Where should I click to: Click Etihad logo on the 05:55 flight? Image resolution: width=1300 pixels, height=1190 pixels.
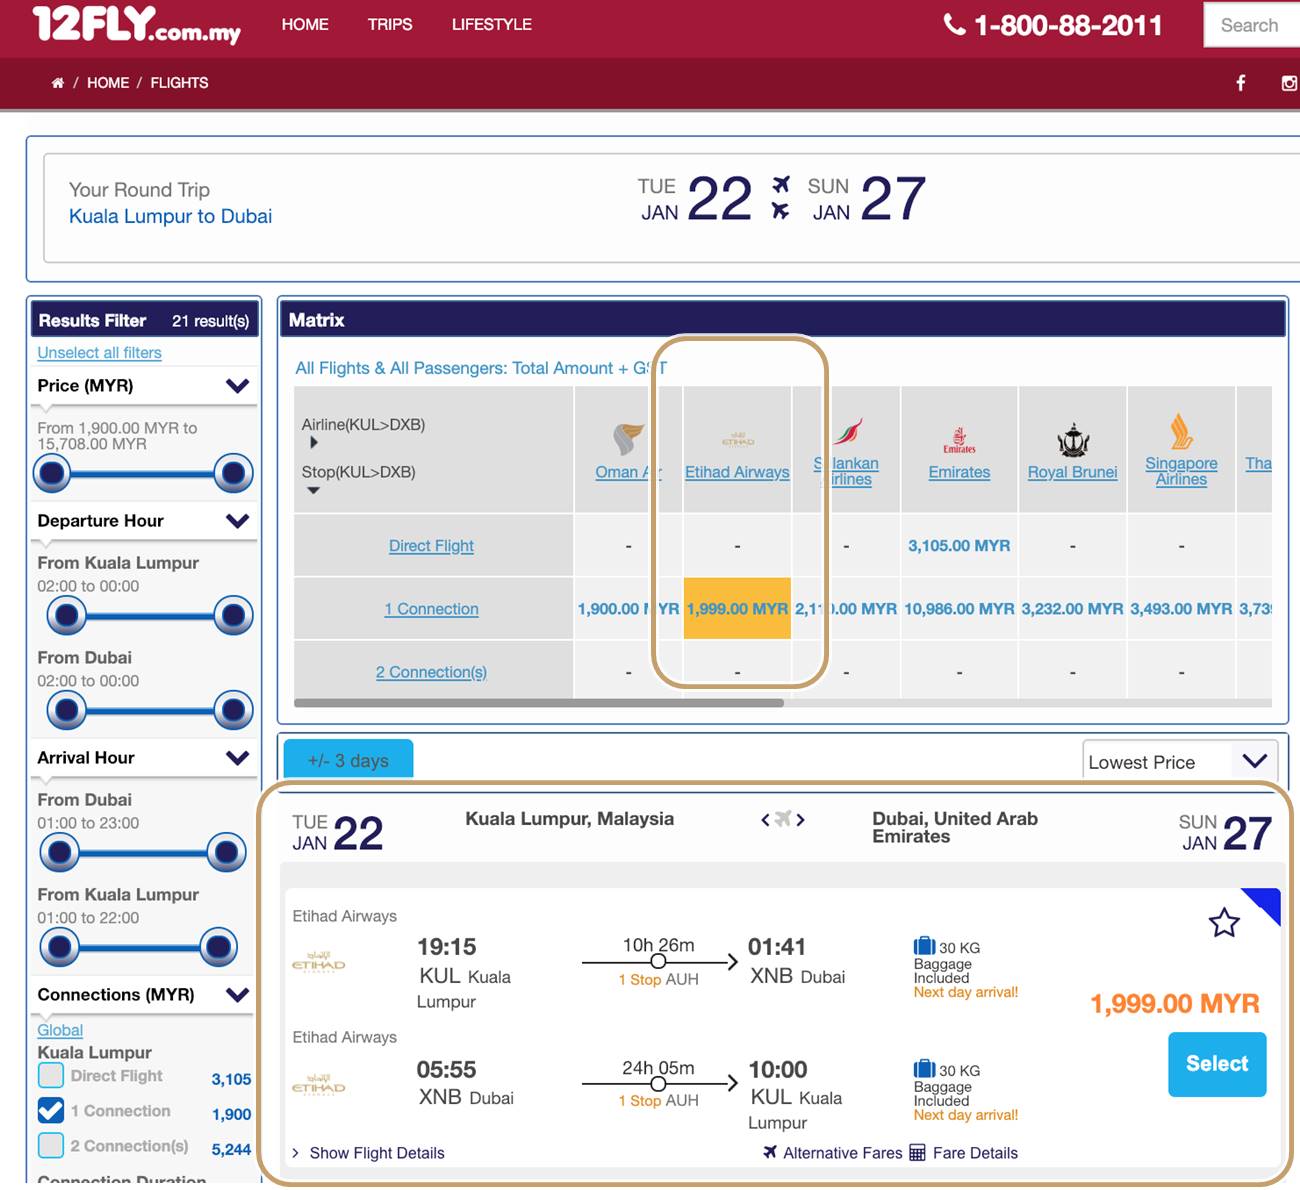tap(319, 1086)
